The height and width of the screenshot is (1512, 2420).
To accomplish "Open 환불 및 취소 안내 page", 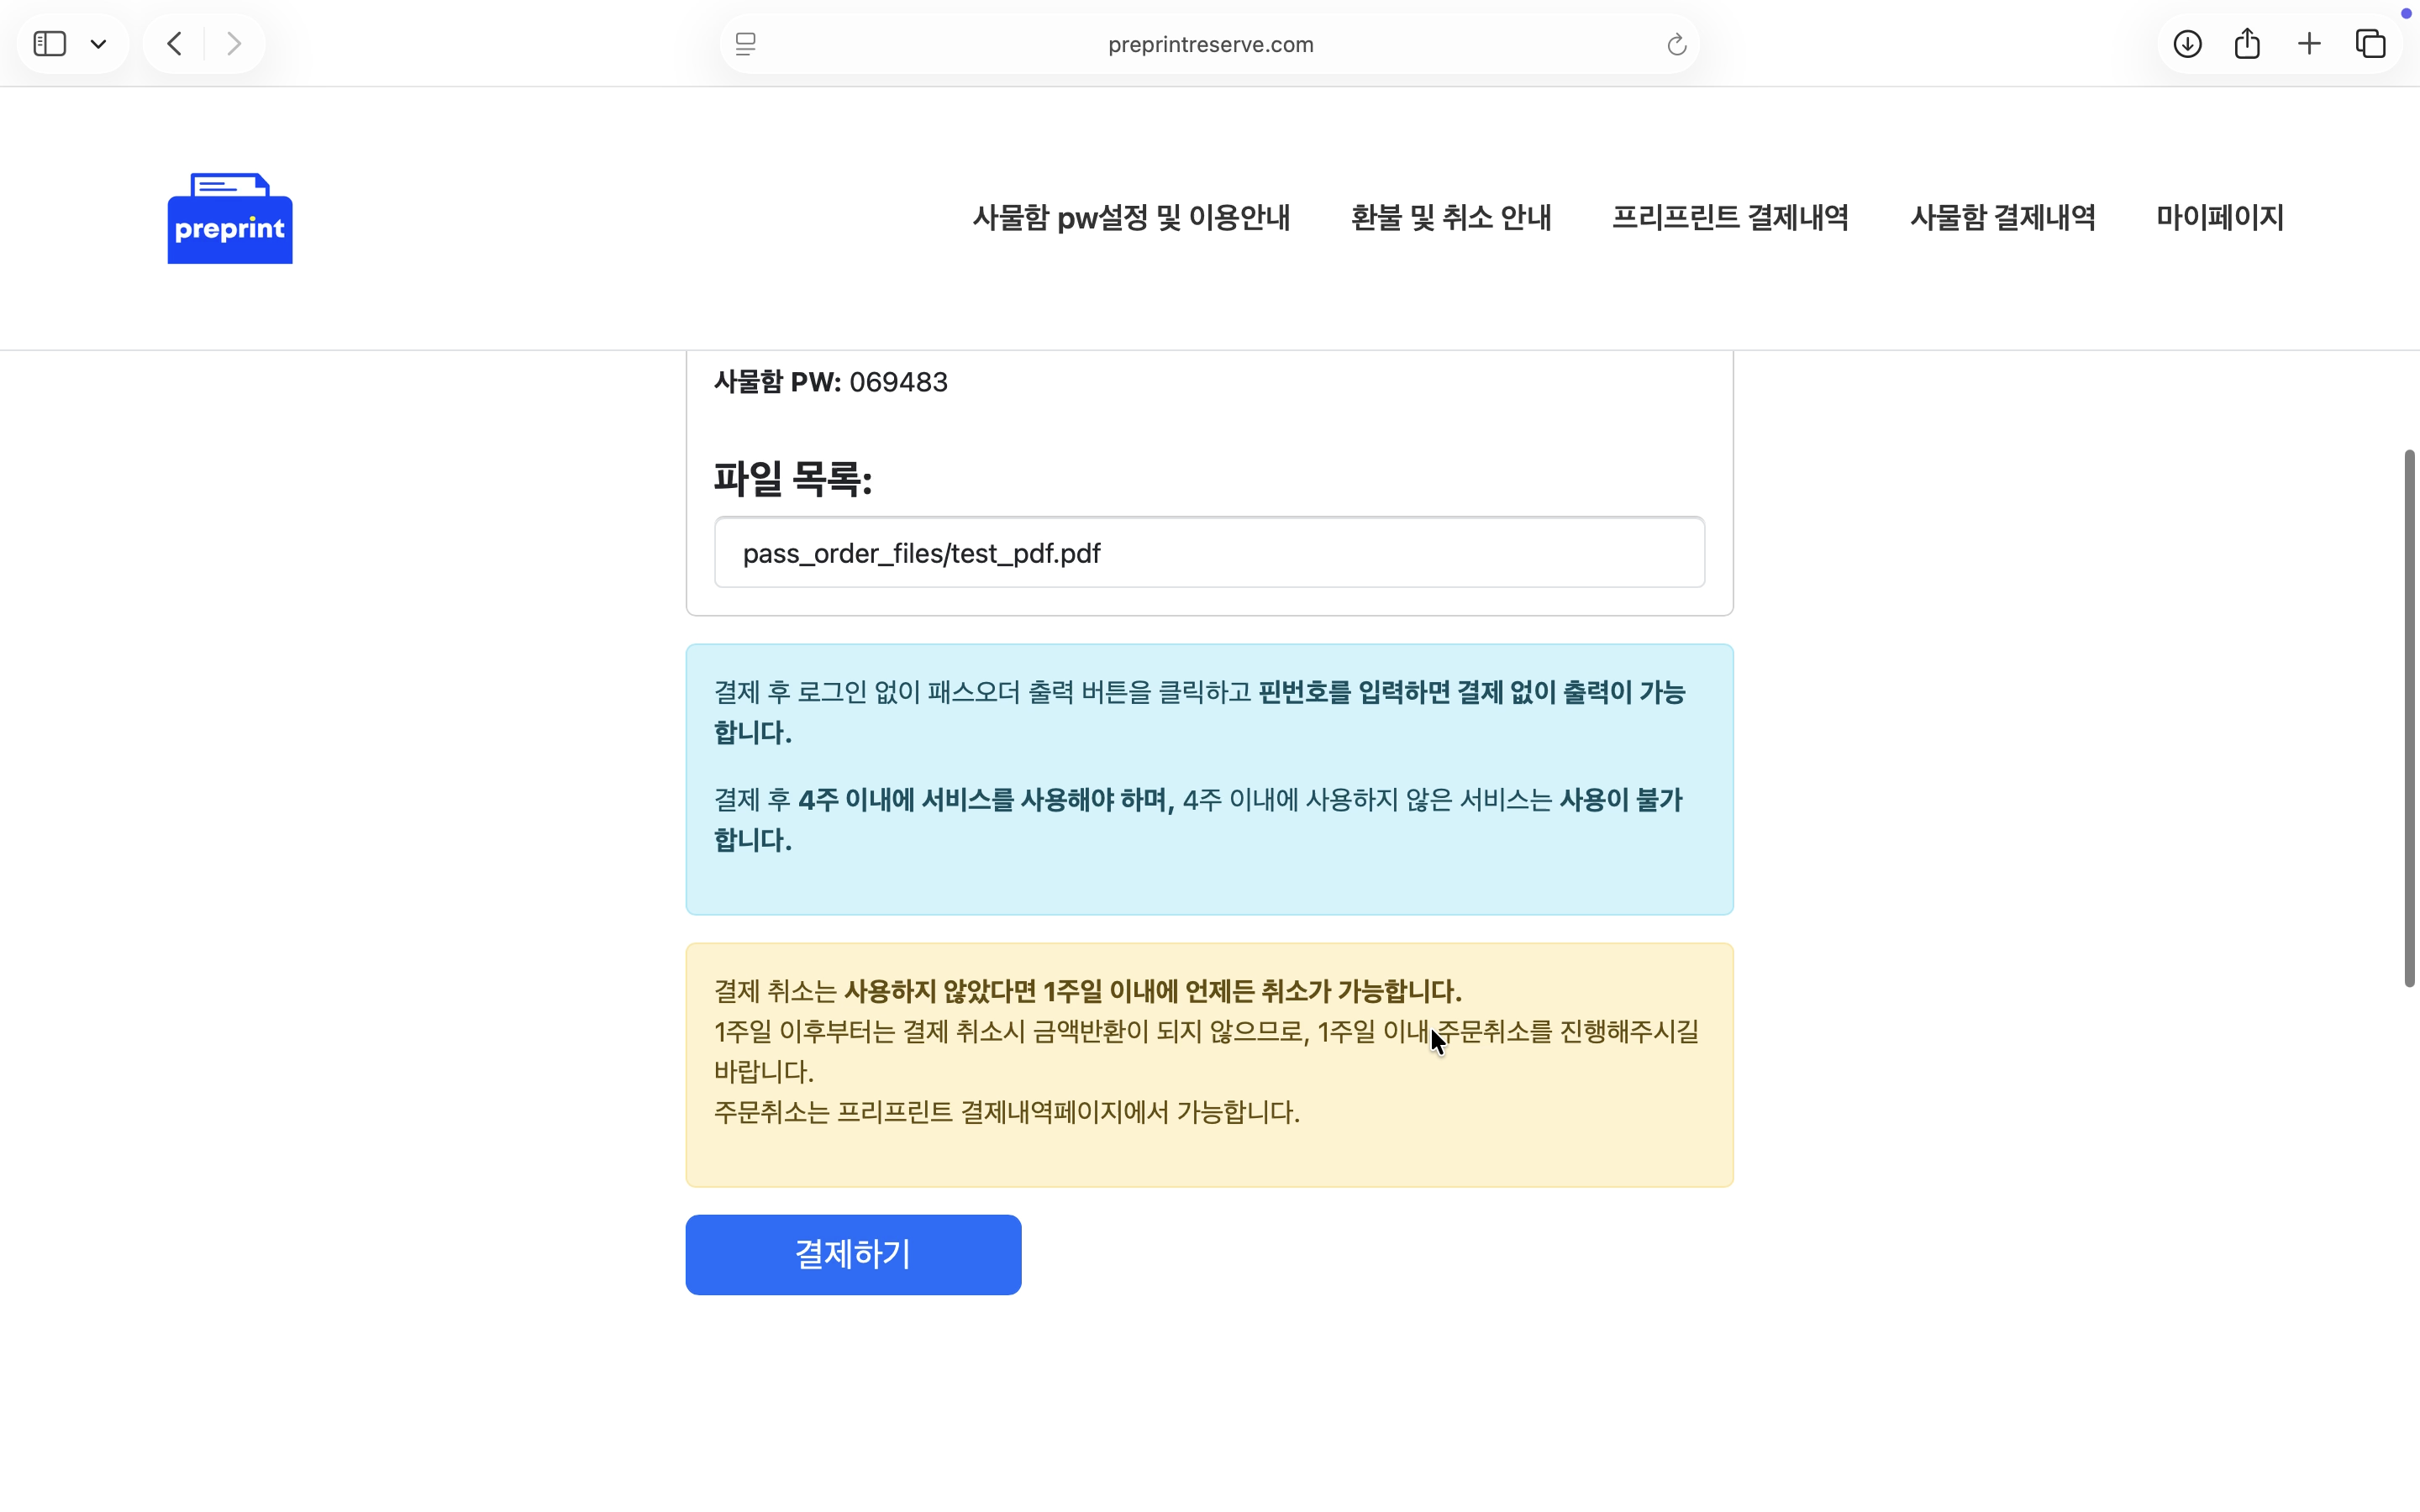I will (x=1450, y=217).
